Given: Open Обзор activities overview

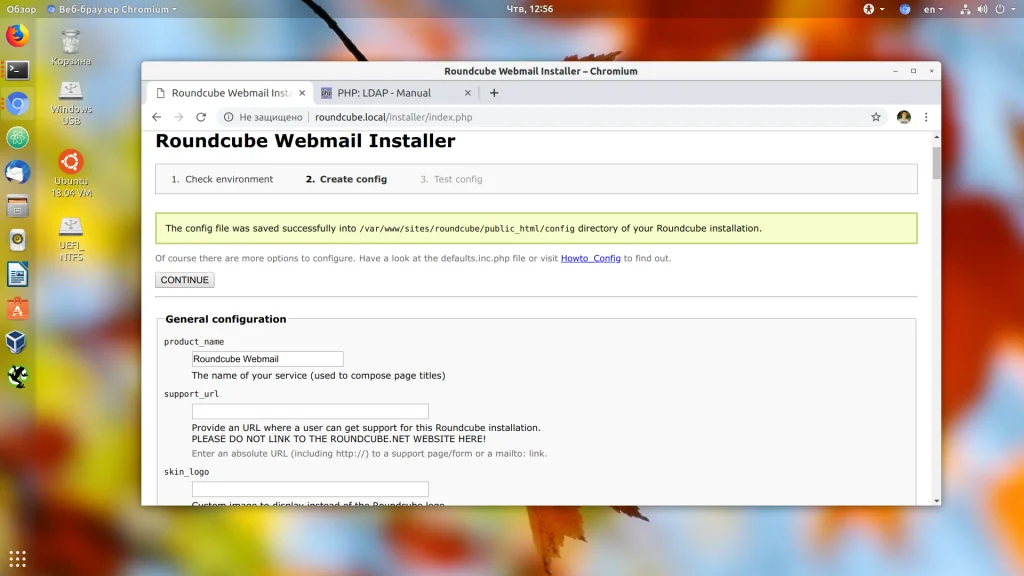Looking at the screenshot, I should pyautogui.click(x=21, y=9).
